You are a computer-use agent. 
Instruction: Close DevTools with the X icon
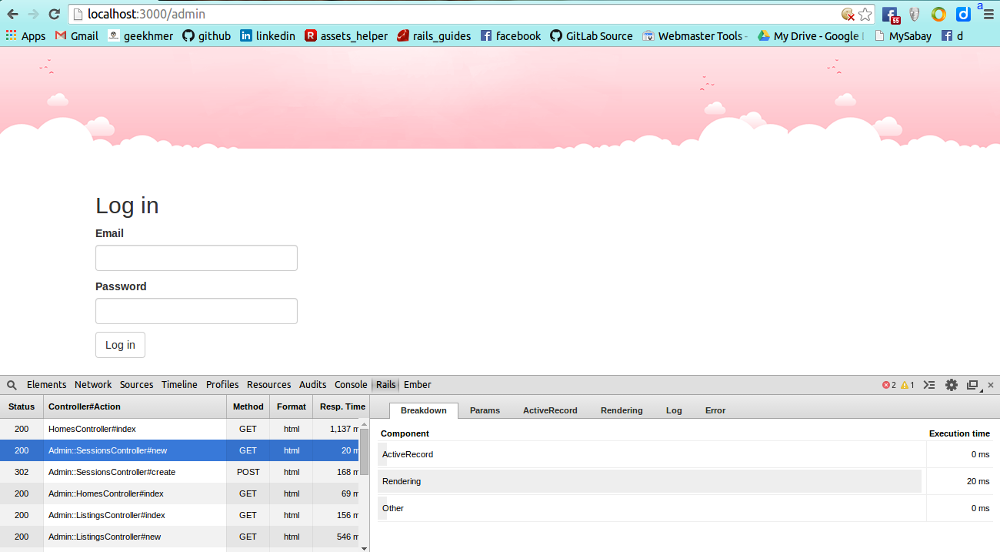(x=990, y=385)
